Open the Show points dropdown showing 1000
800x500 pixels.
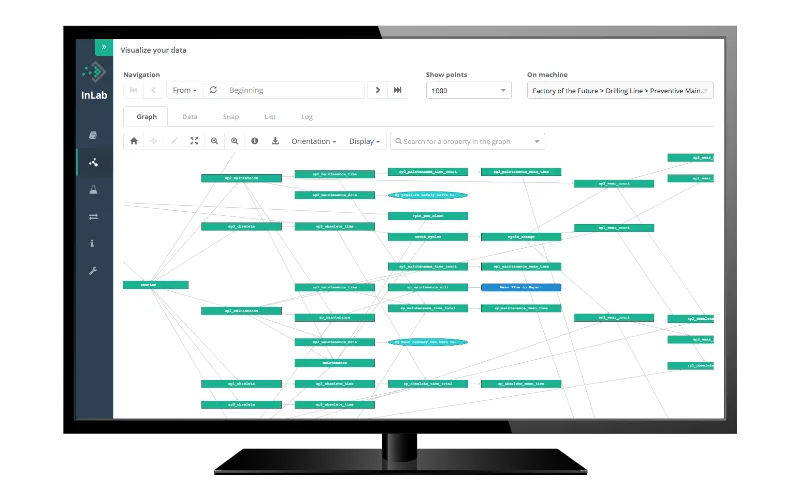(468, 90)
